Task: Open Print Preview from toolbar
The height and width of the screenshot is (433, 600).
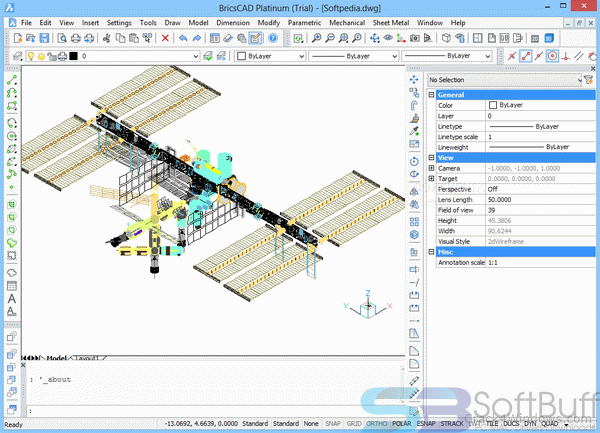Action: (x=62, y=38)
